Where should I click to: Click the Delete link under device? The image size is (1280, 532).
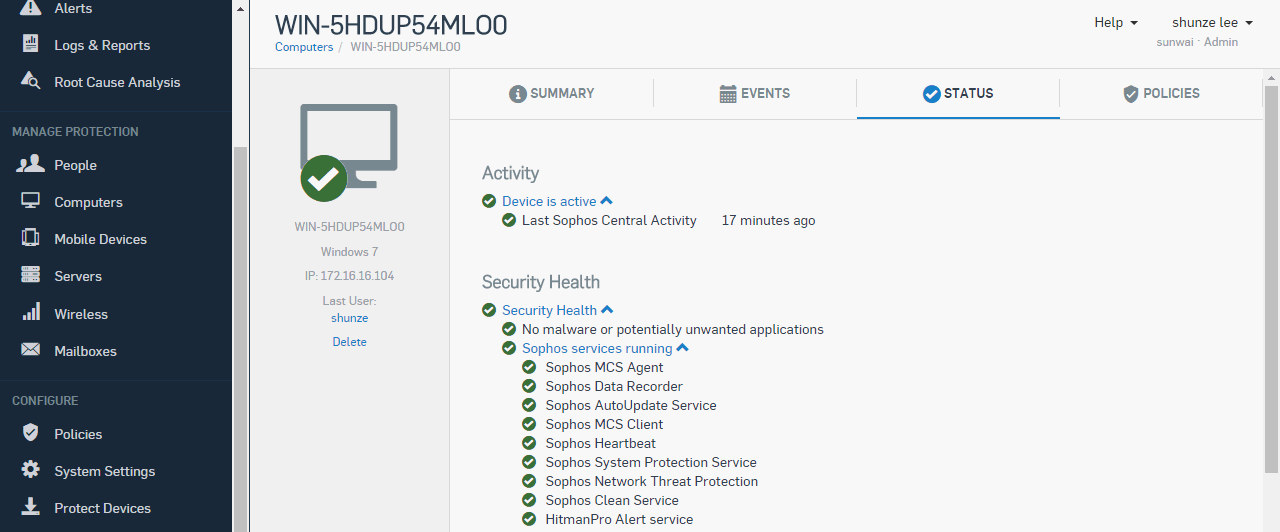click(x=350, y=342)
